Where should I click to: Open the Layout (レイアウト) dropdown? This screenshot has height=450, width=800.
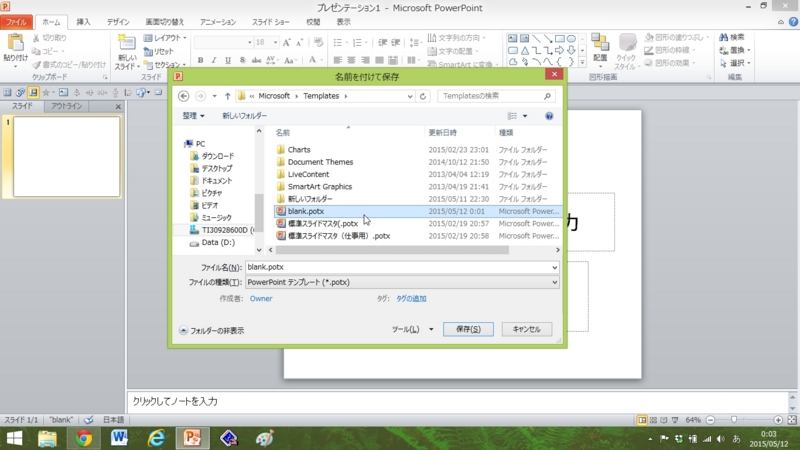(x=165, y=38)
